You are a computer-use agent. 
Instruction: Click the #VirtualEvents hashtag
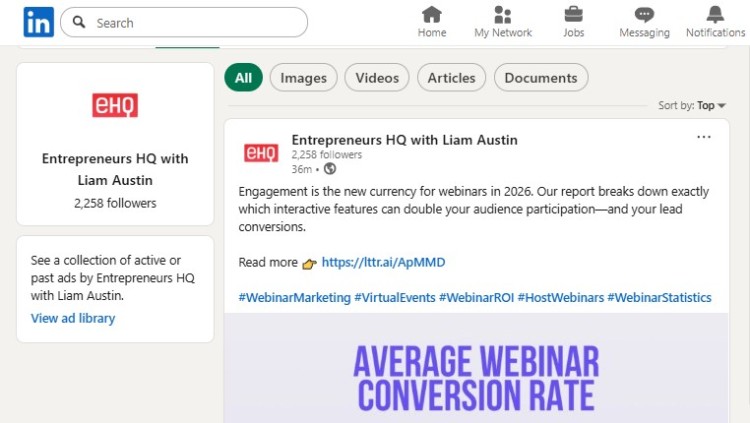(395, 298)
